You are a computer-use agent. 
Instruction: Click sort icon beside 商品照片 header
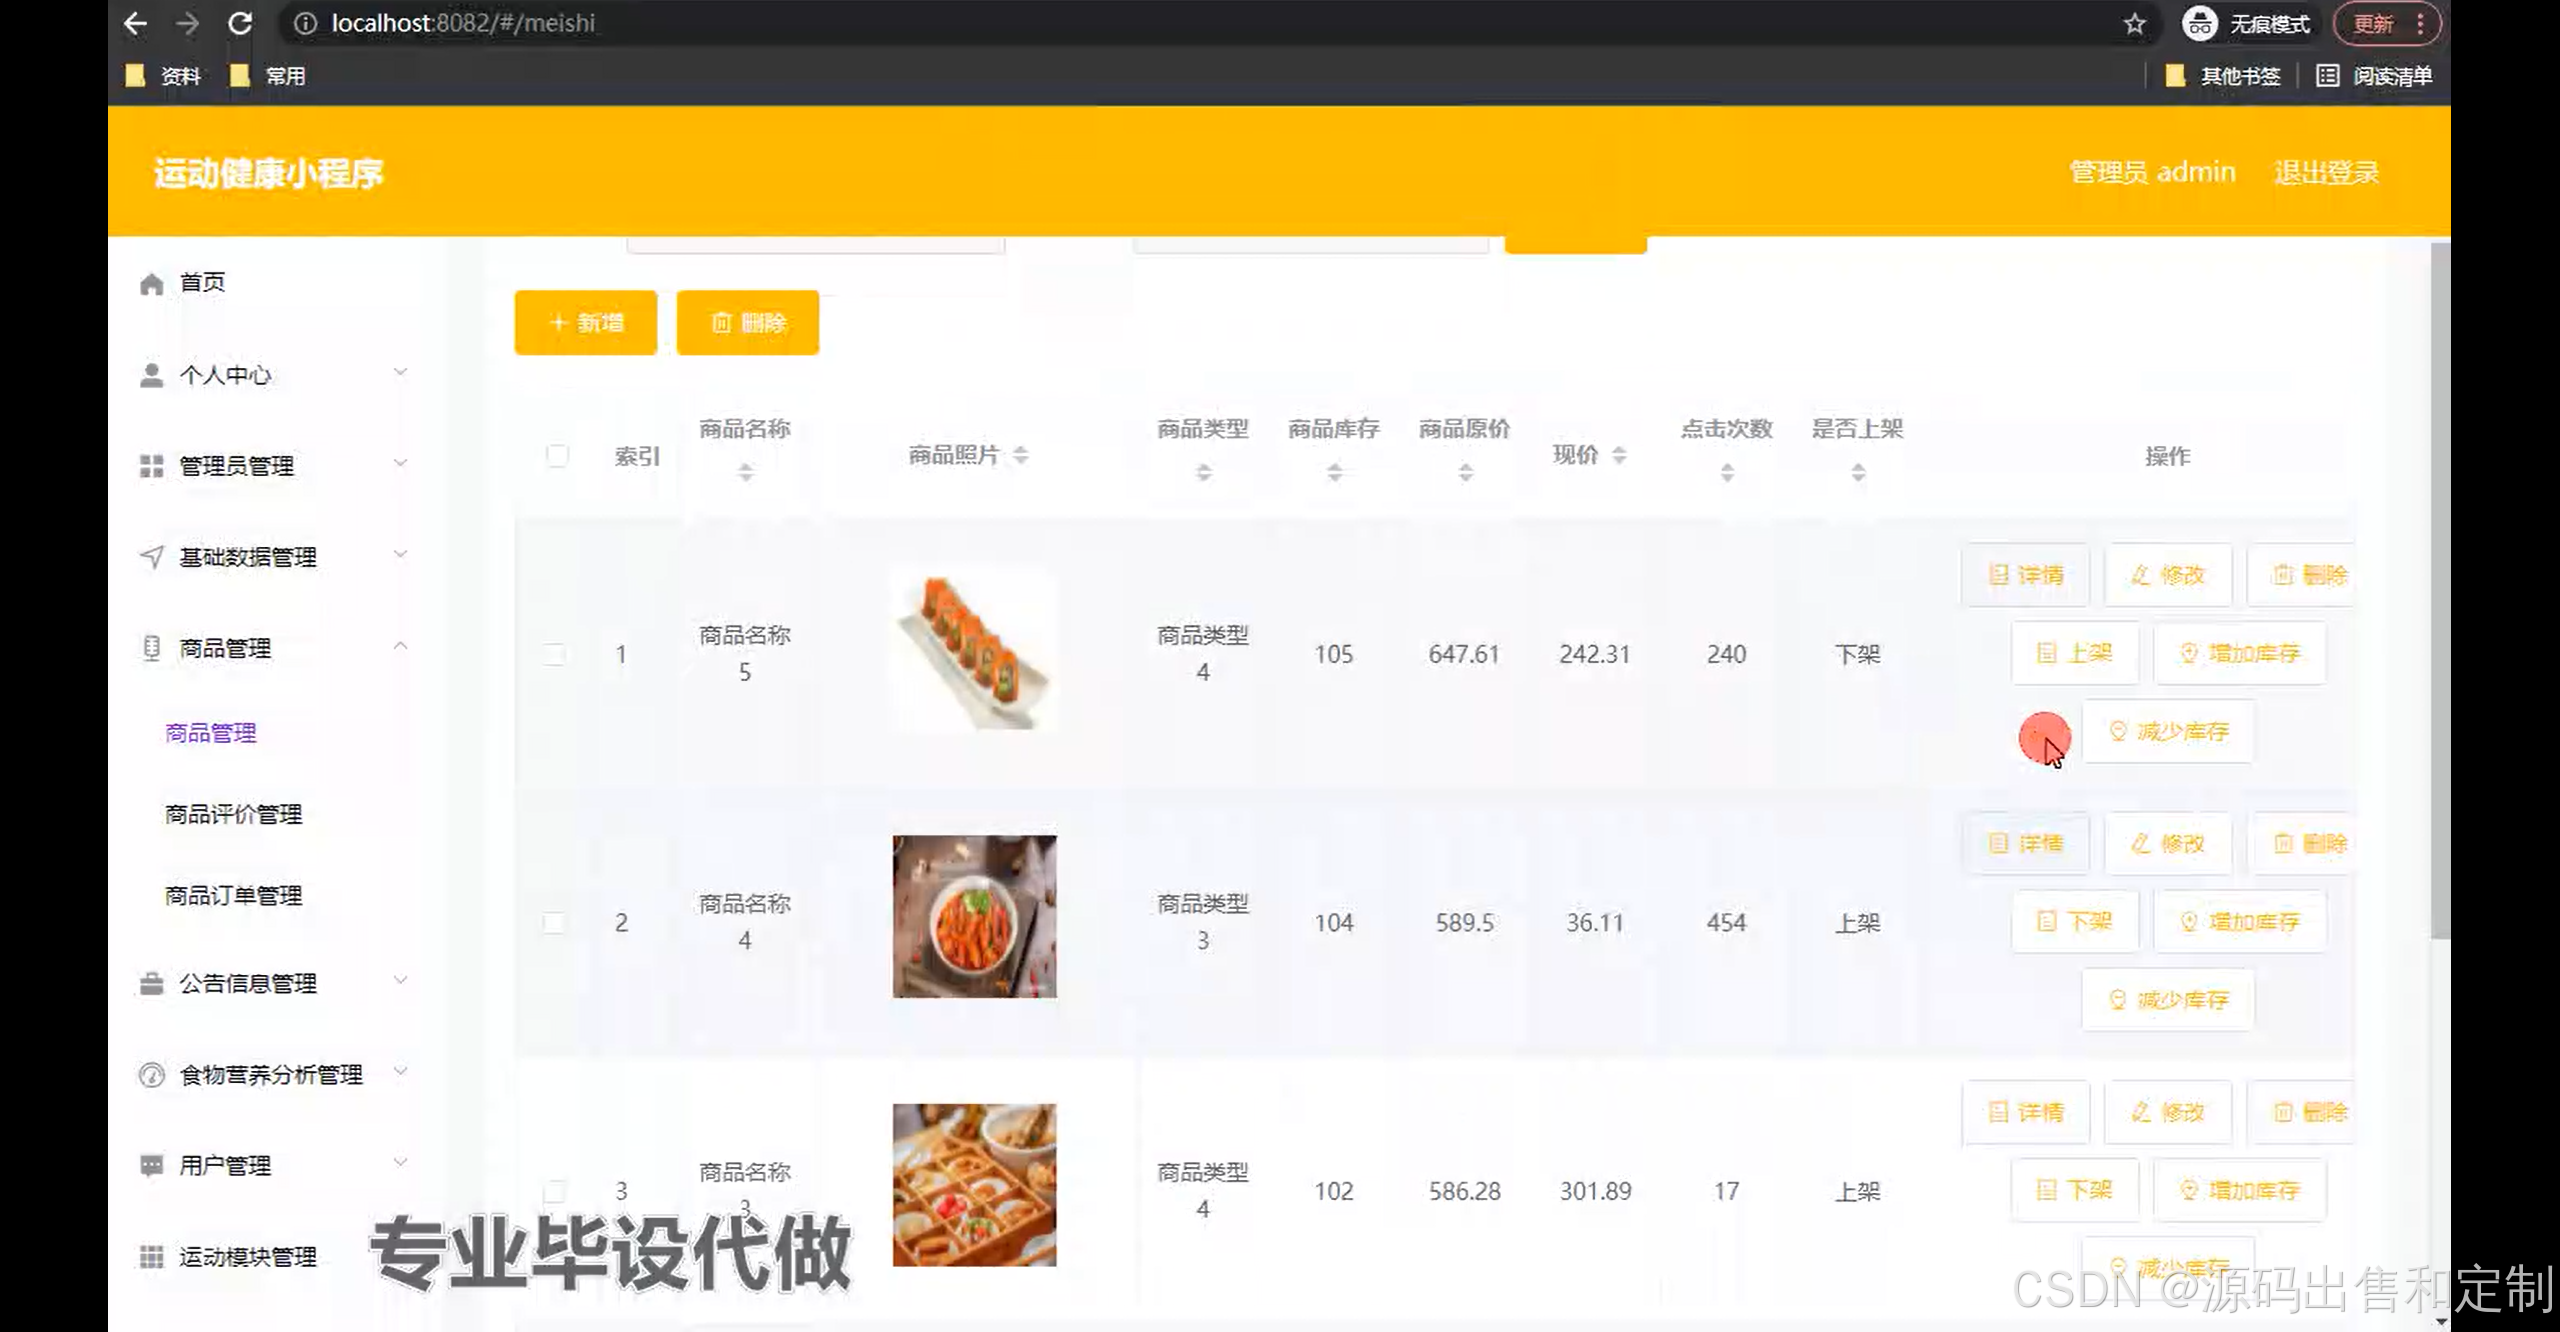click(1020, 455)
